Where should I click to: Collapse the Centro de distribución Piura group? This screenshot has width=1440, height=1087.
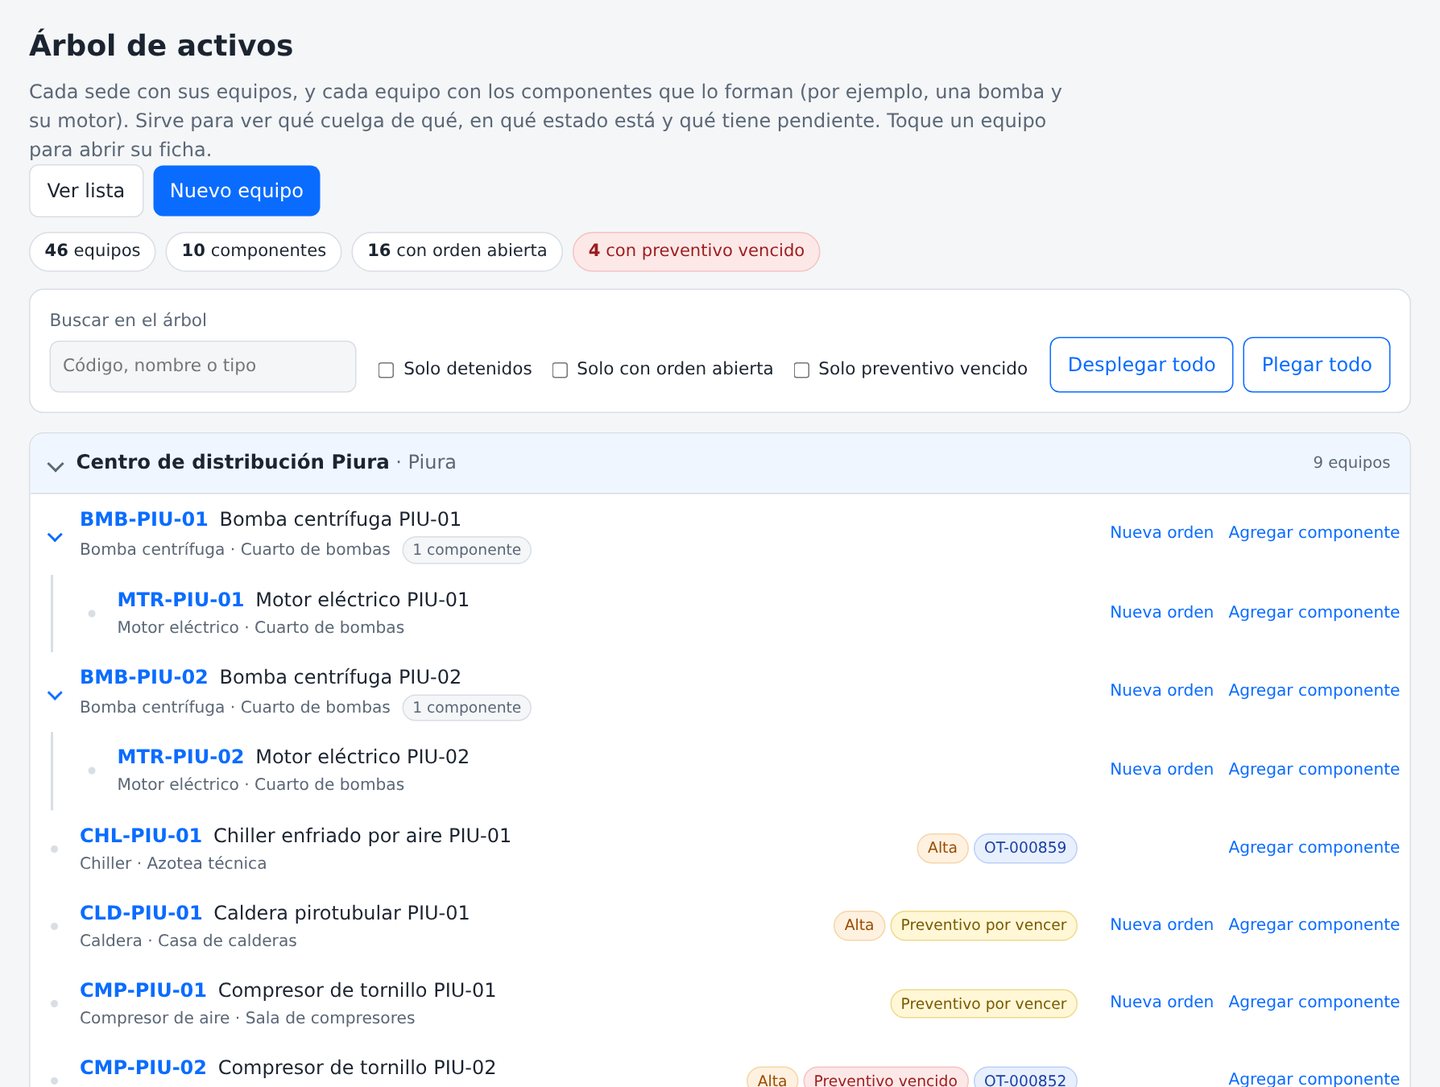tap(56, 466)
